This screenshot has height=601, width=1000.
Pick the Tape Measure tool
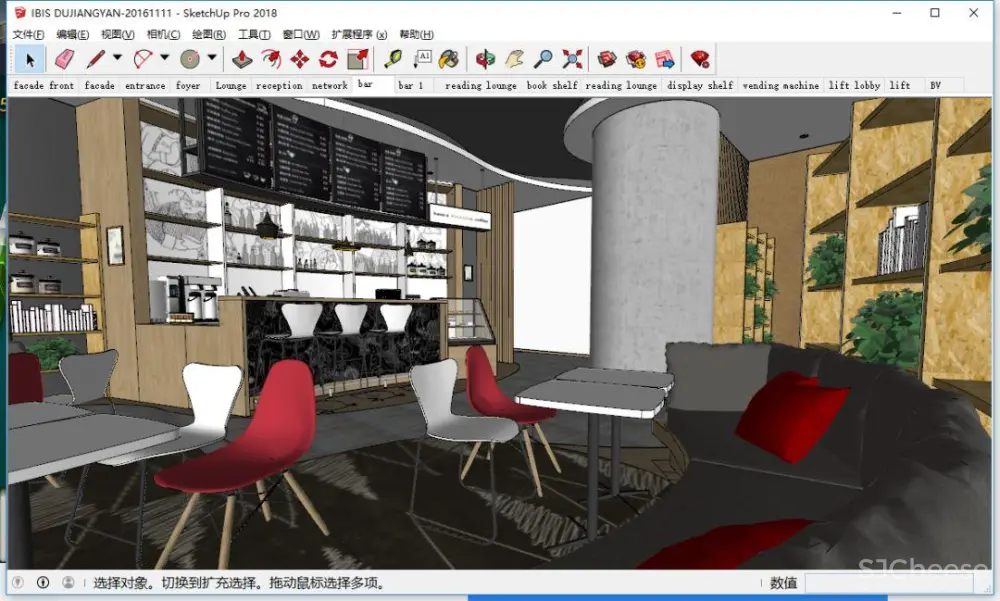[392, 59]
